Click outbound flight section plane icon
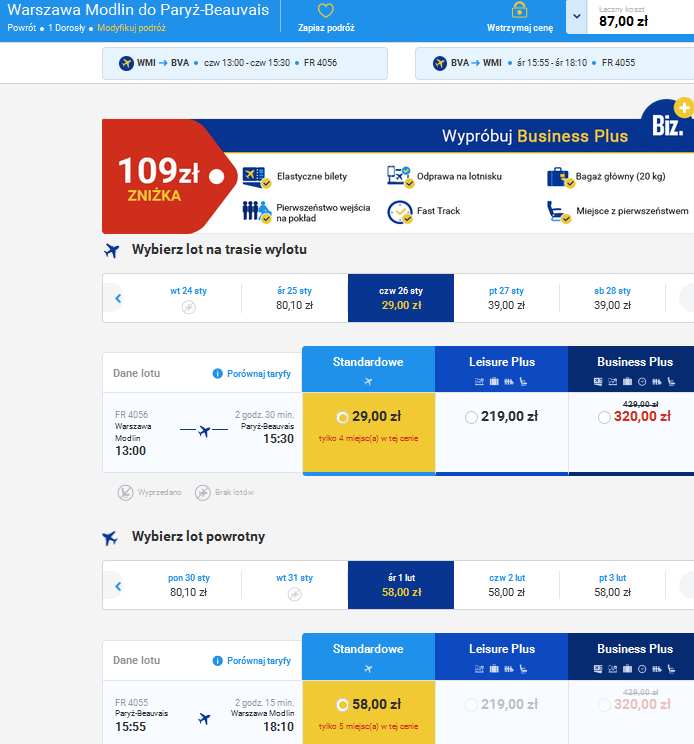The image size is (694, 744). [111, 250]
